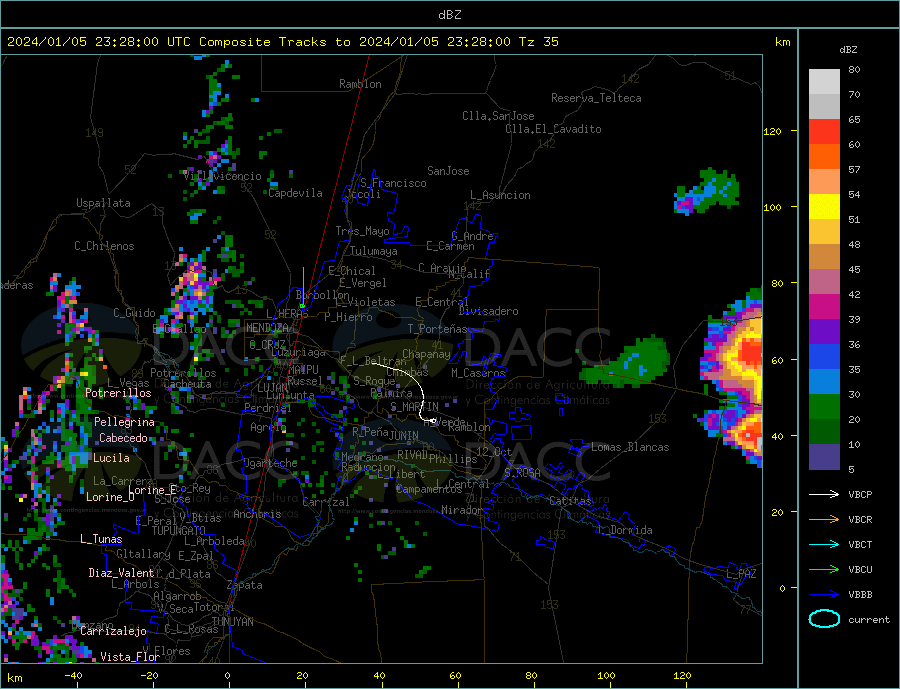Select the red swatch in dBZ scale
The height and width of the screenshot is (689, 900).
[x=824, y=131]
